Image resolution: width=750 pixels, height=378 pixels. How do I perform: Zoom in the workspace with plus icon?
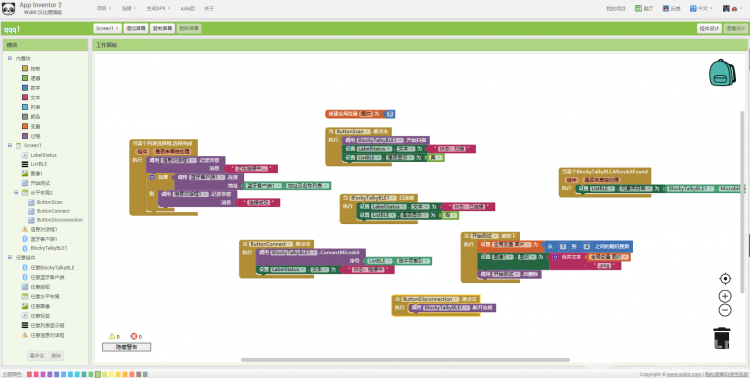725,296
